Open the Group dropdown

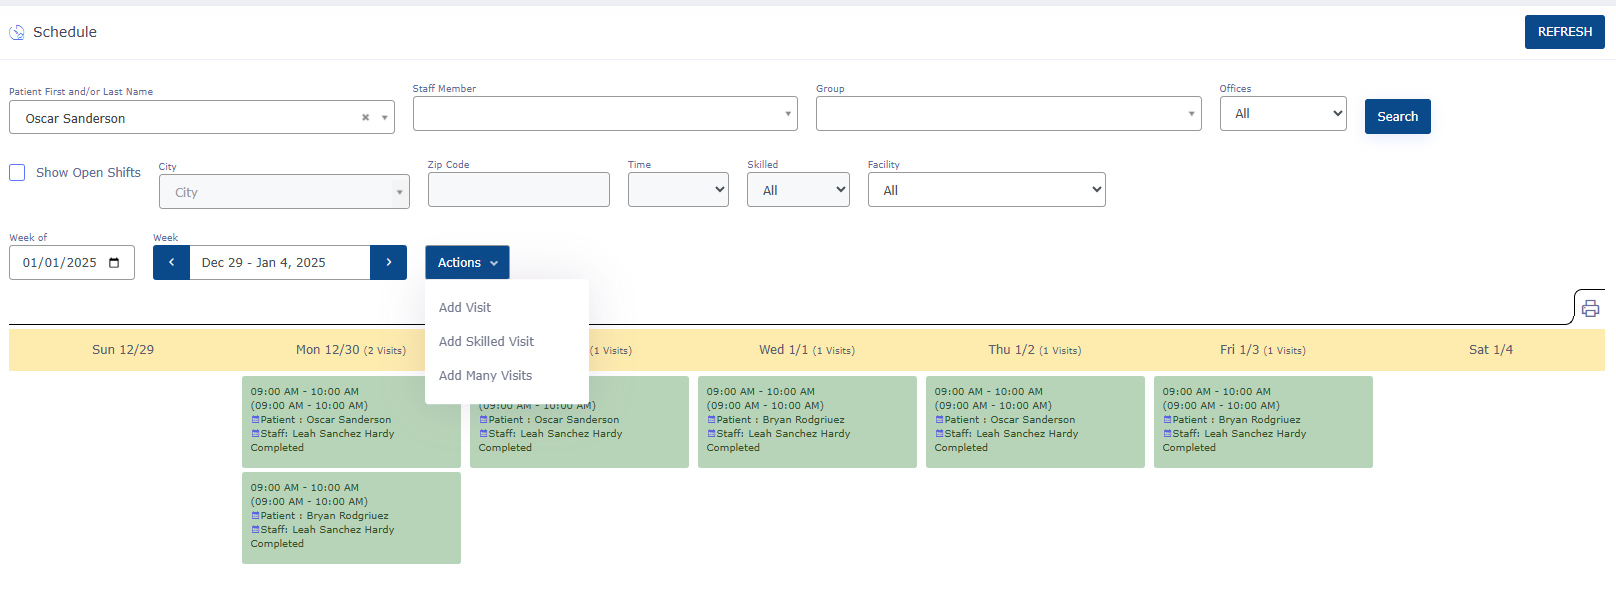point(1008,113)
